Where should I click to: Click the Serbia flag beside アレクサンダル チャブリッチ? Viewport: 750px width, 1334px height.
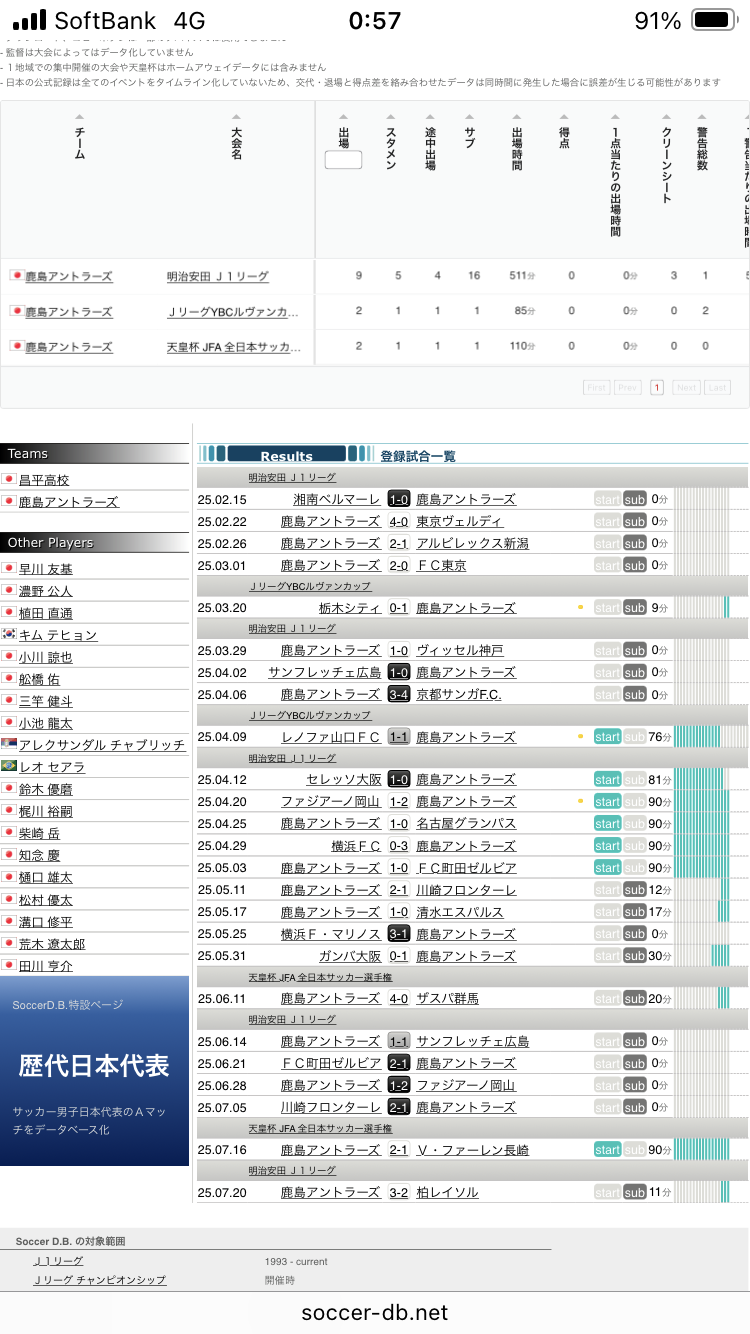9,744
